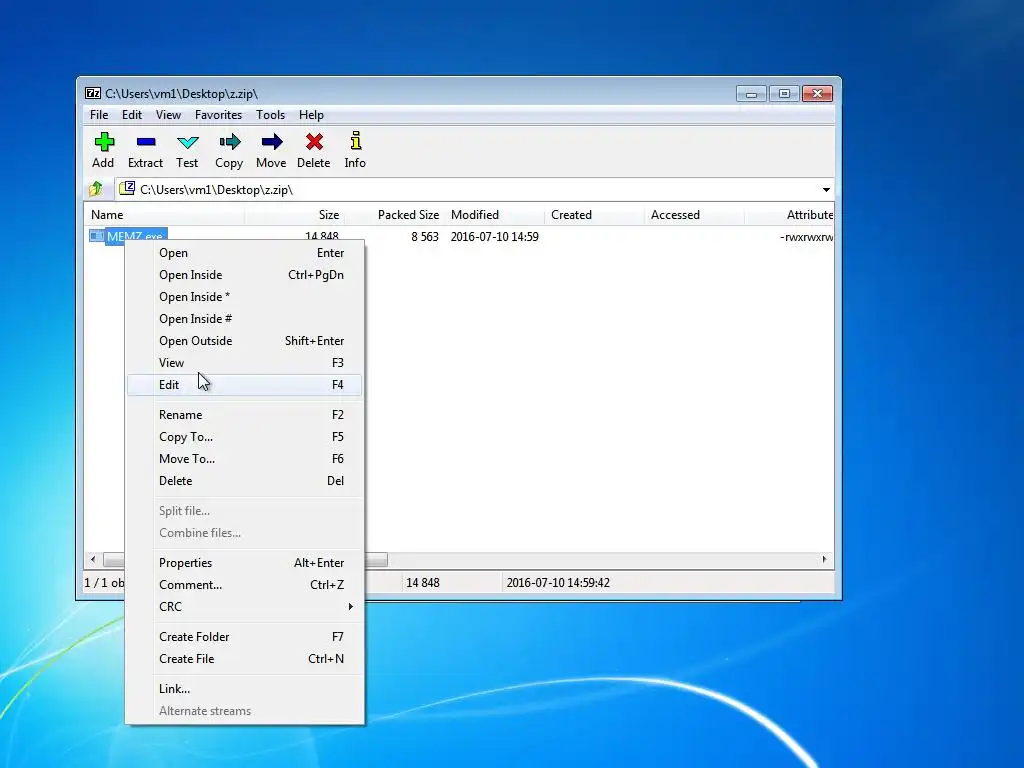Sort by the Size column header
The height and width of the screenshot is (768, 1024).
295,215
